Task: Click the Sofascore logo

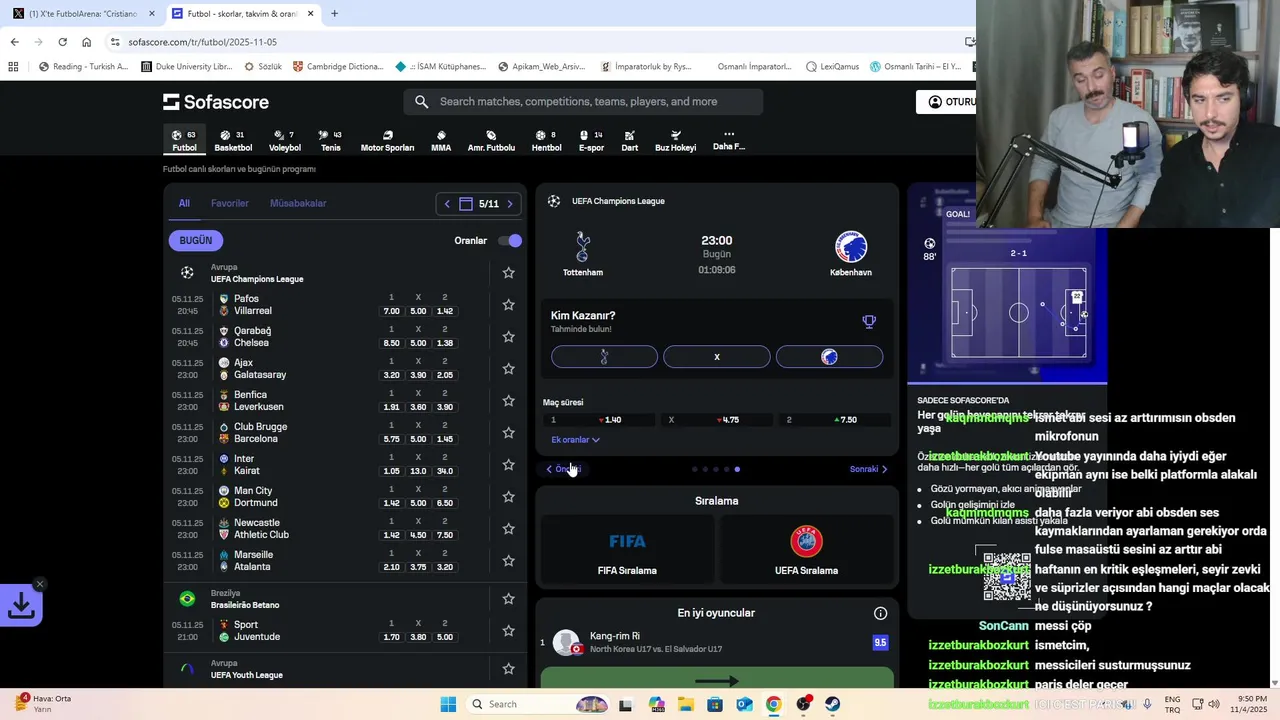Action: [x=216, y=102]
